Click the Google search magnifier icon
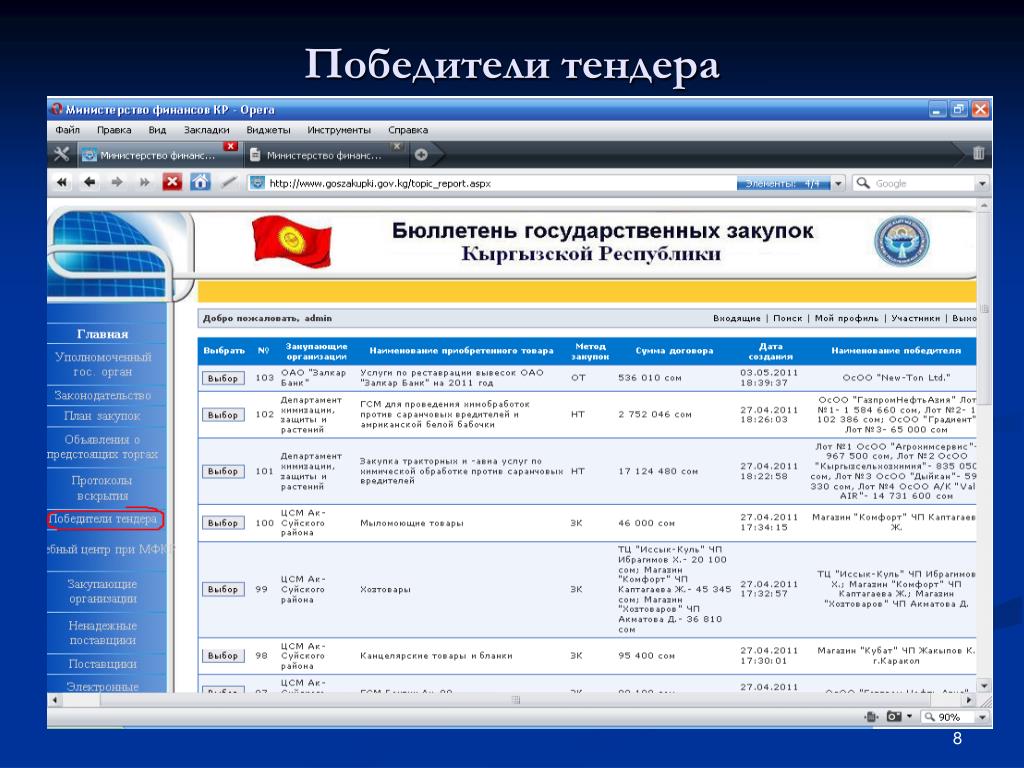1024x768 pixels. coord(863,184)
